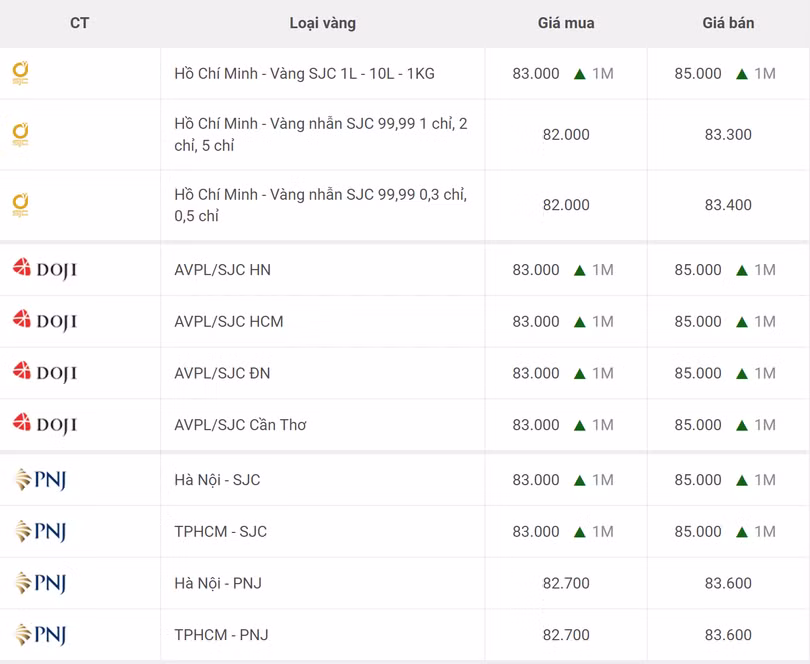810x664 pixels.
Task: Click the SJC logo in the 1 chỉ, 2 chỉ, 5 chỉ row
Action: 20,134
